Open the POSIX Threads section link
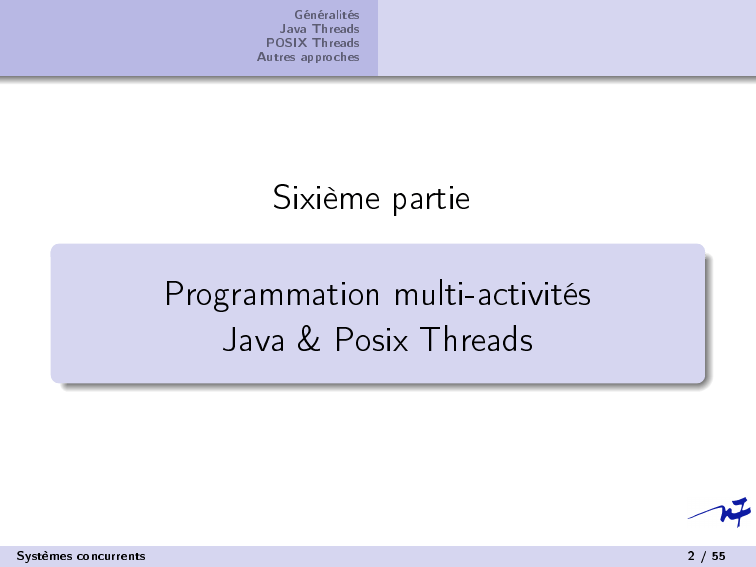The width and height of the screenshot is (756, 567). coord(312,42)
